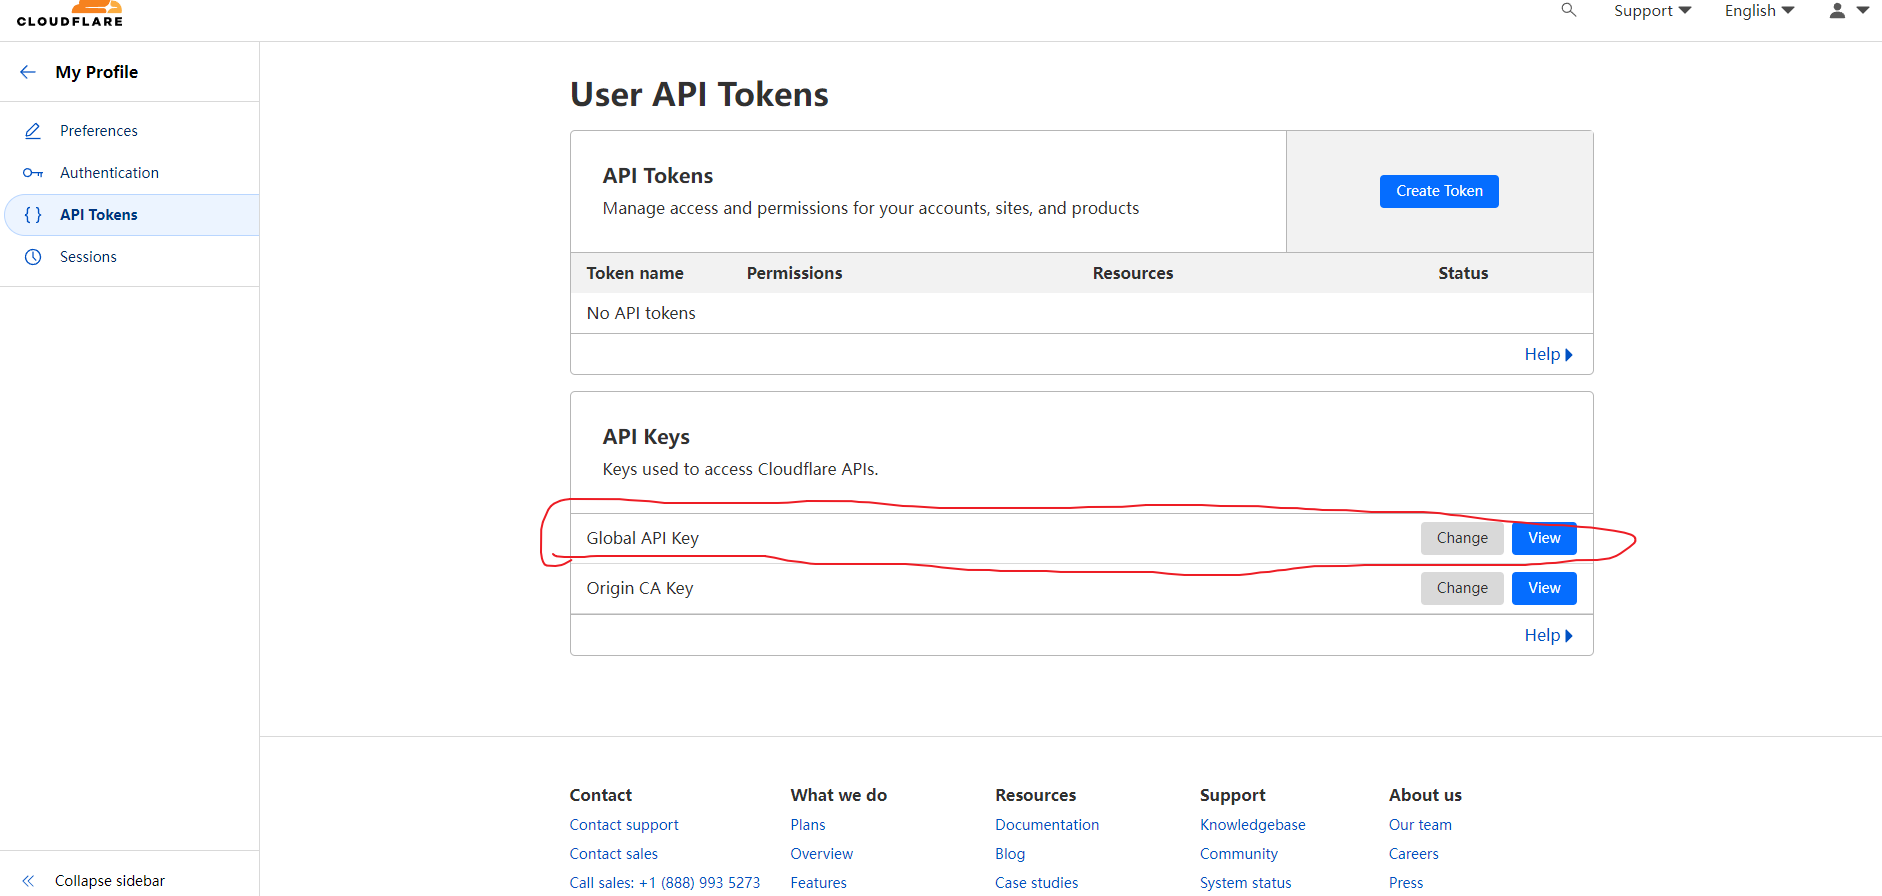Open Press footer link
The image size is (1882, 896).
[x=1406, y=883]
